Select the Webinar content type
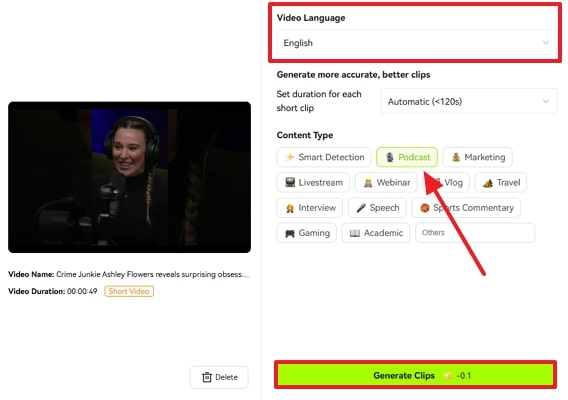The height and width of the screenshot is (400, 568). pos(386,182)
